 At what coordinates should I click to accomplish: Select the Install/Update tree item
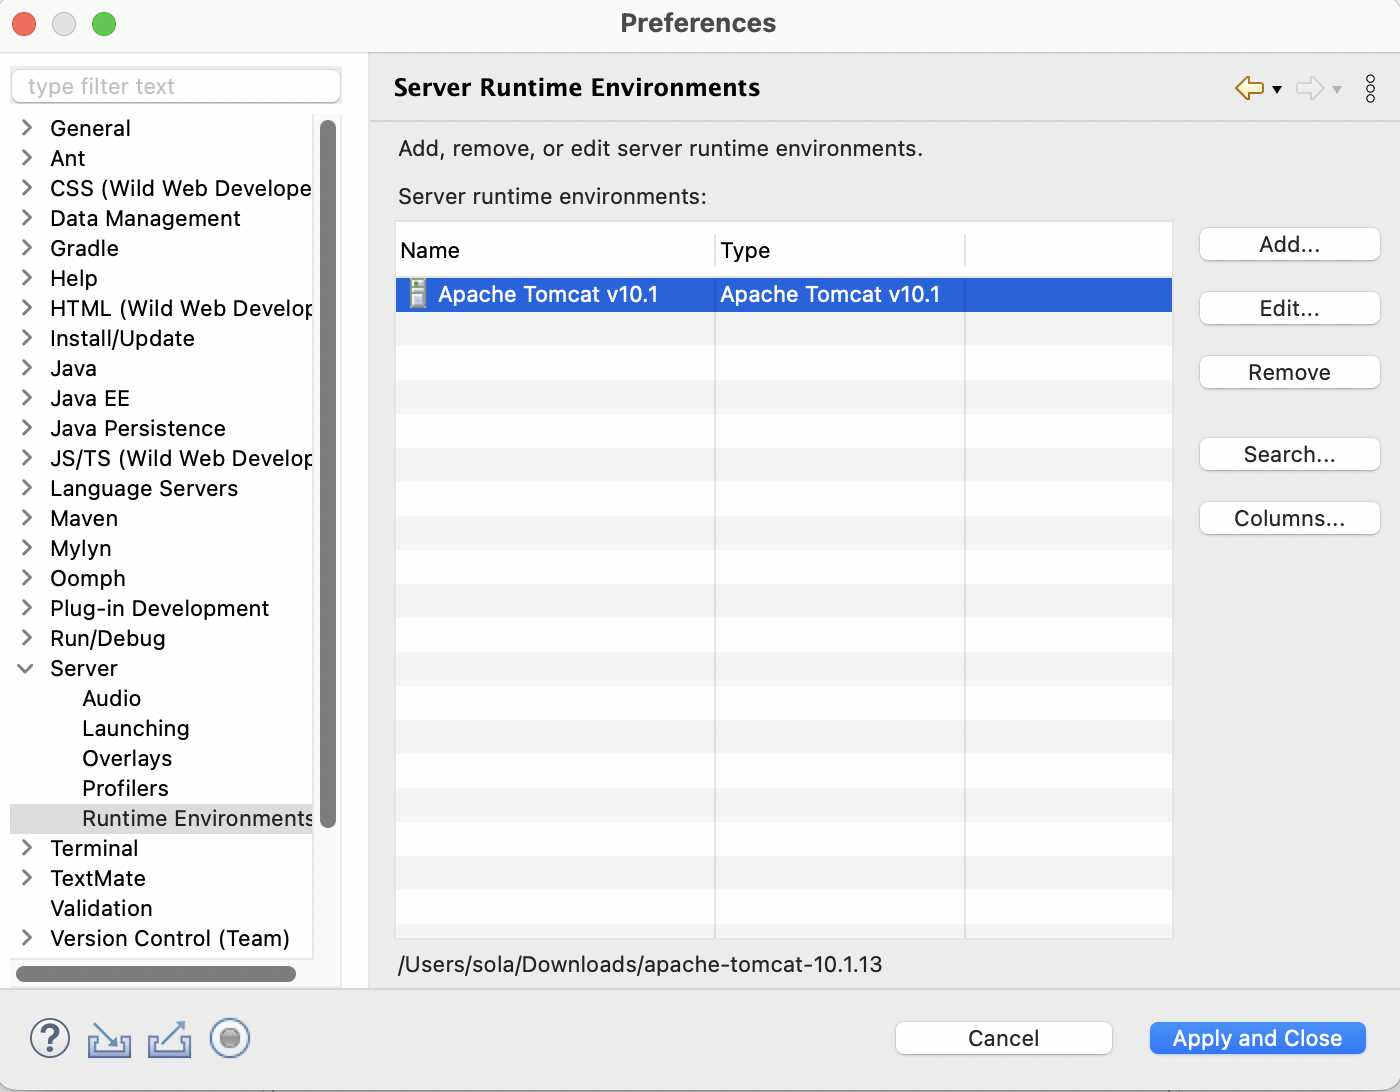click(x=122, y=338)
